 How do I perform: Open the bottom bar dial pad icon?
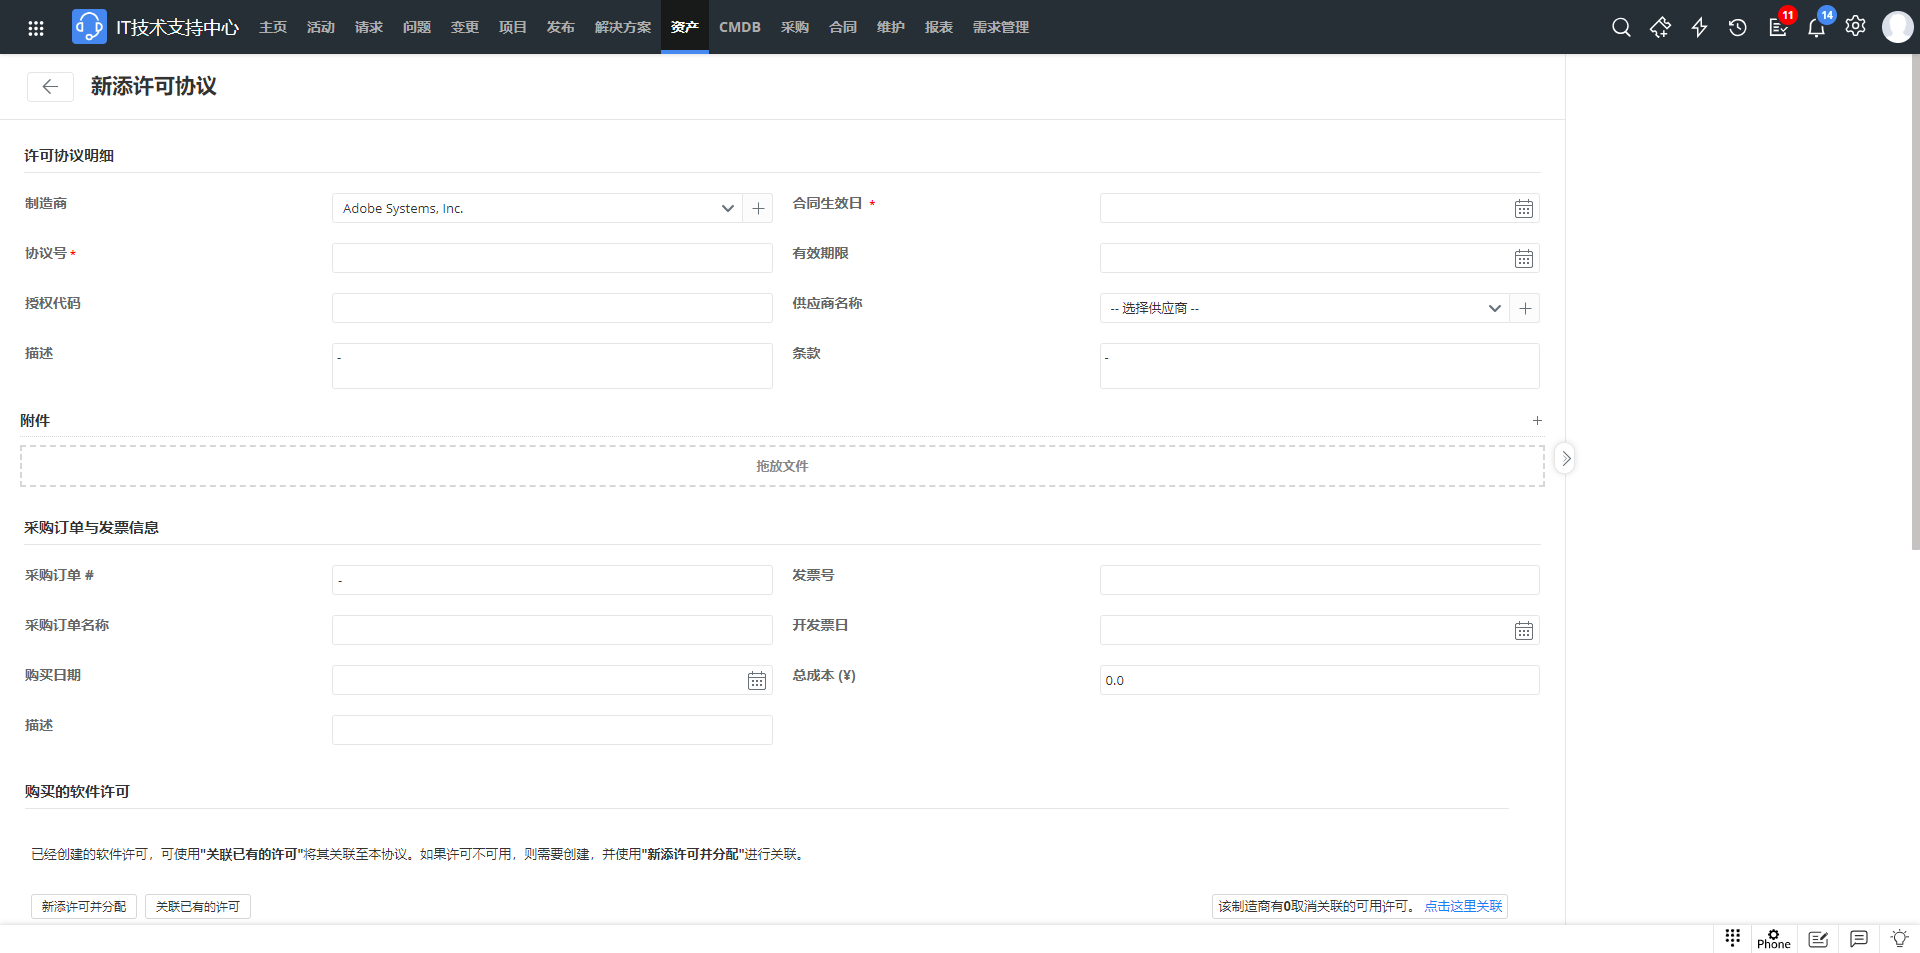pos(1732,938)
